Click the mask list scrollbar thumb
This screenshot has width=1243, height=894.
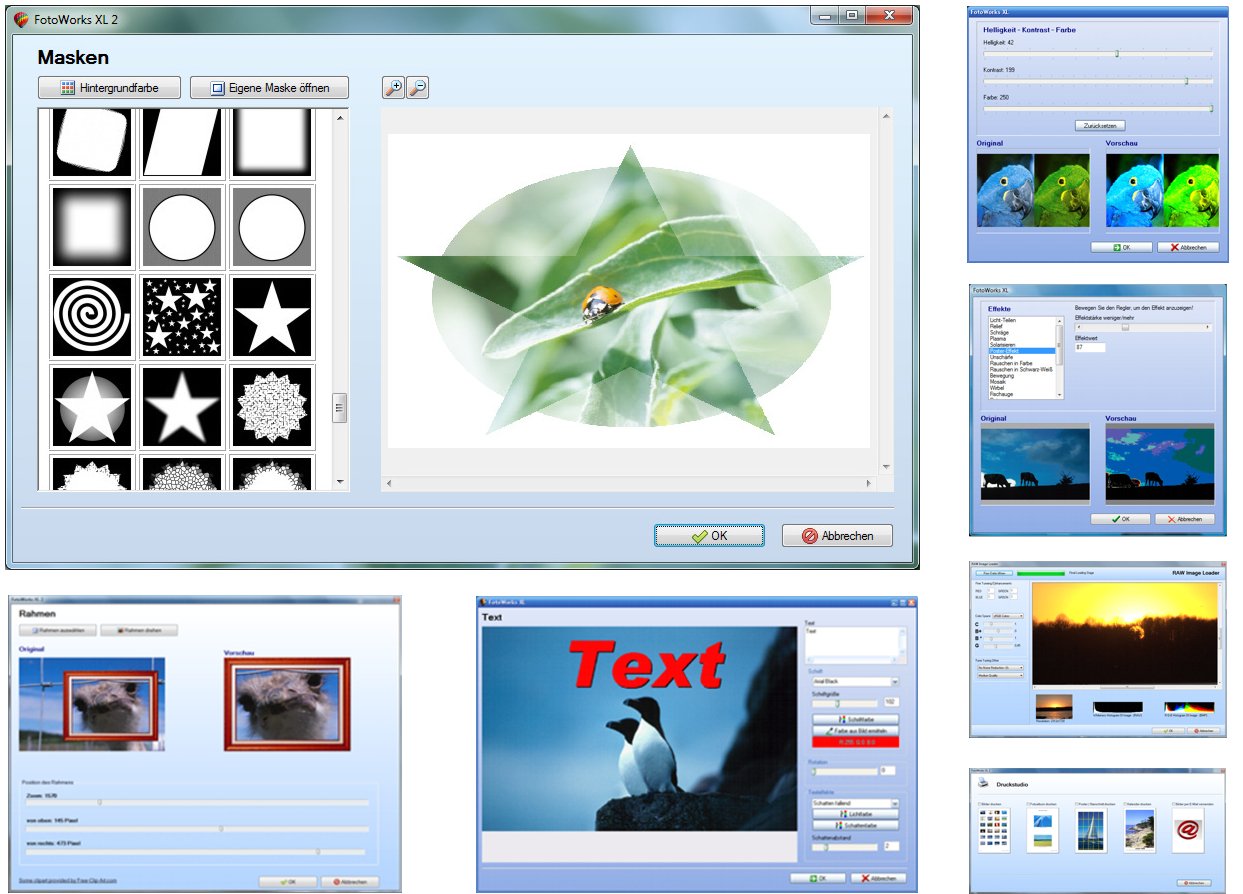pyautogui.click(x=340, y=407)
